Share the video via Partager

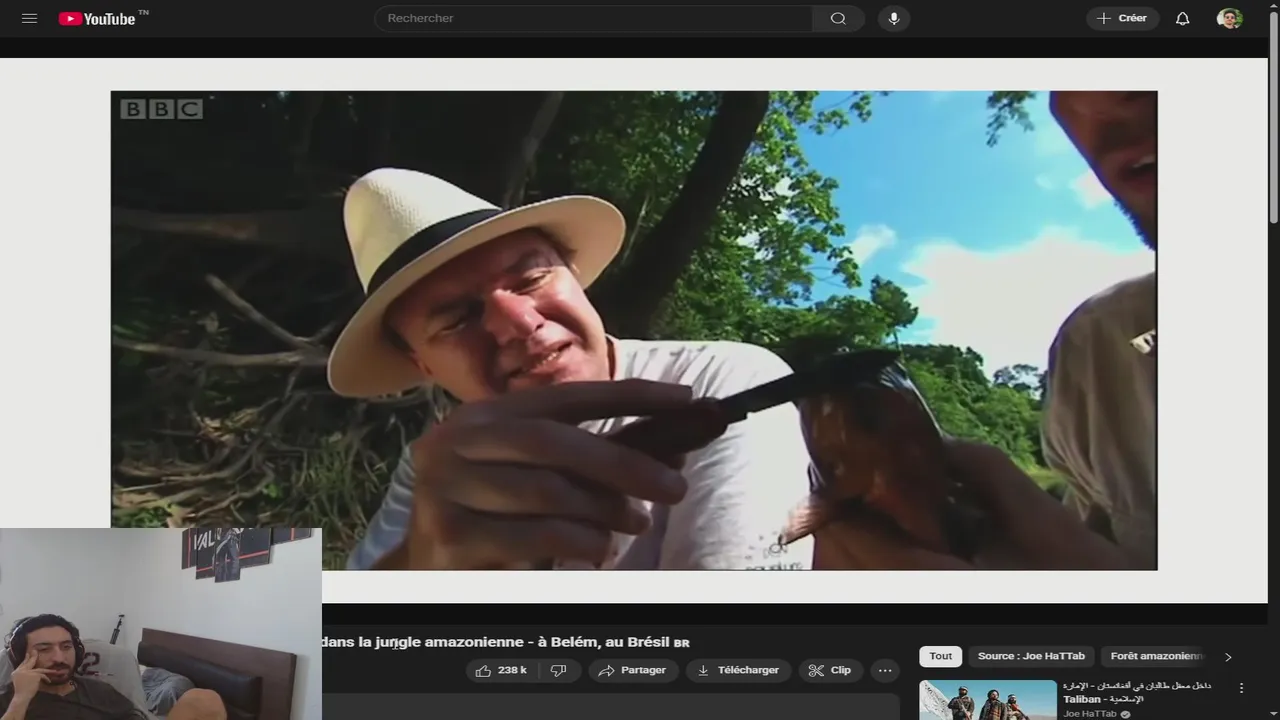633,670
